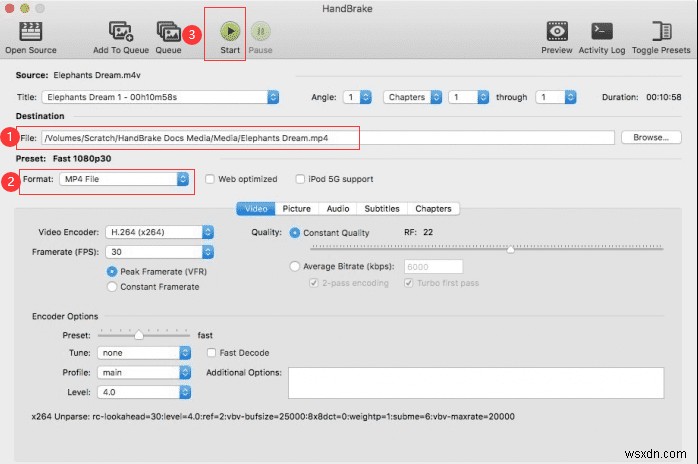Click the Average Bitrate value field
Image resolution: width=698 pixels, height=464 pixels.
434,267
